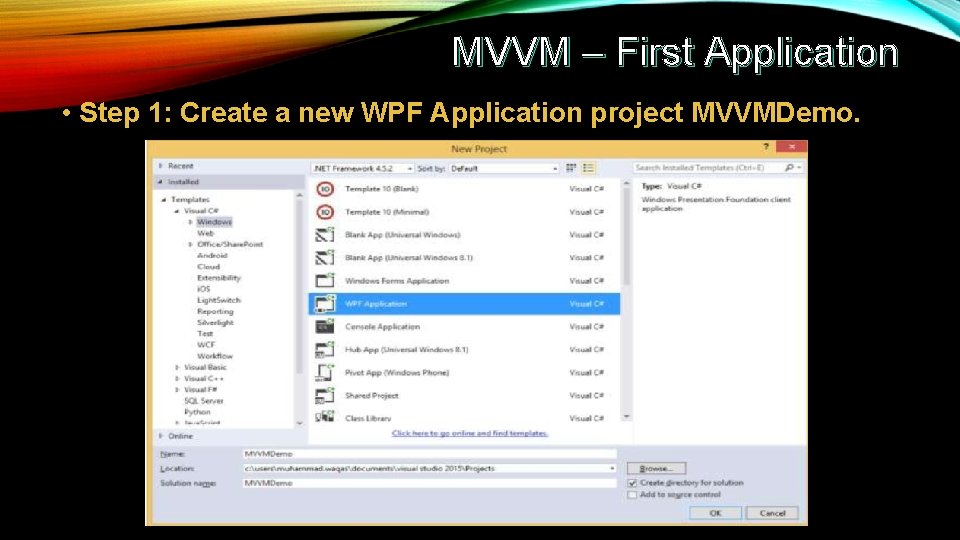Screen dimensions: 960x540
Task: Select the Extensibility tree item
Action: click(x=219, y=278)
